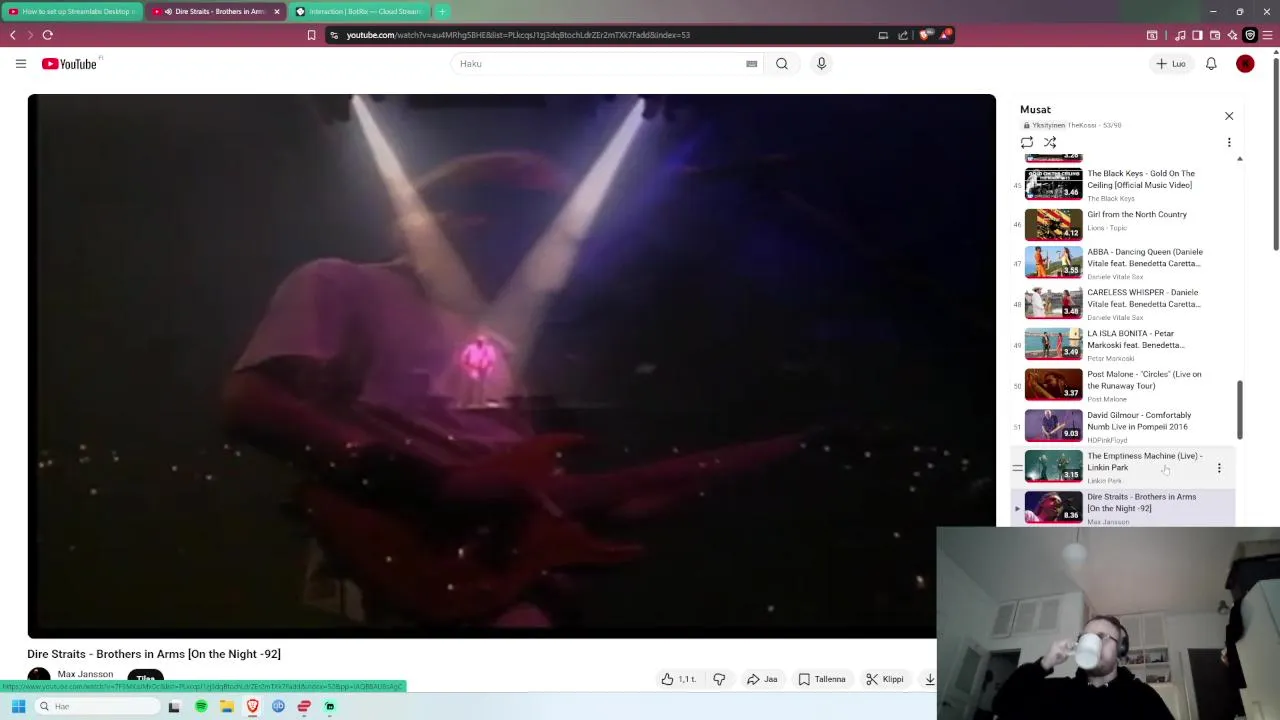The image size is (1280, 720).
Task: Go to the YouTube home logo
Action: 69,64
